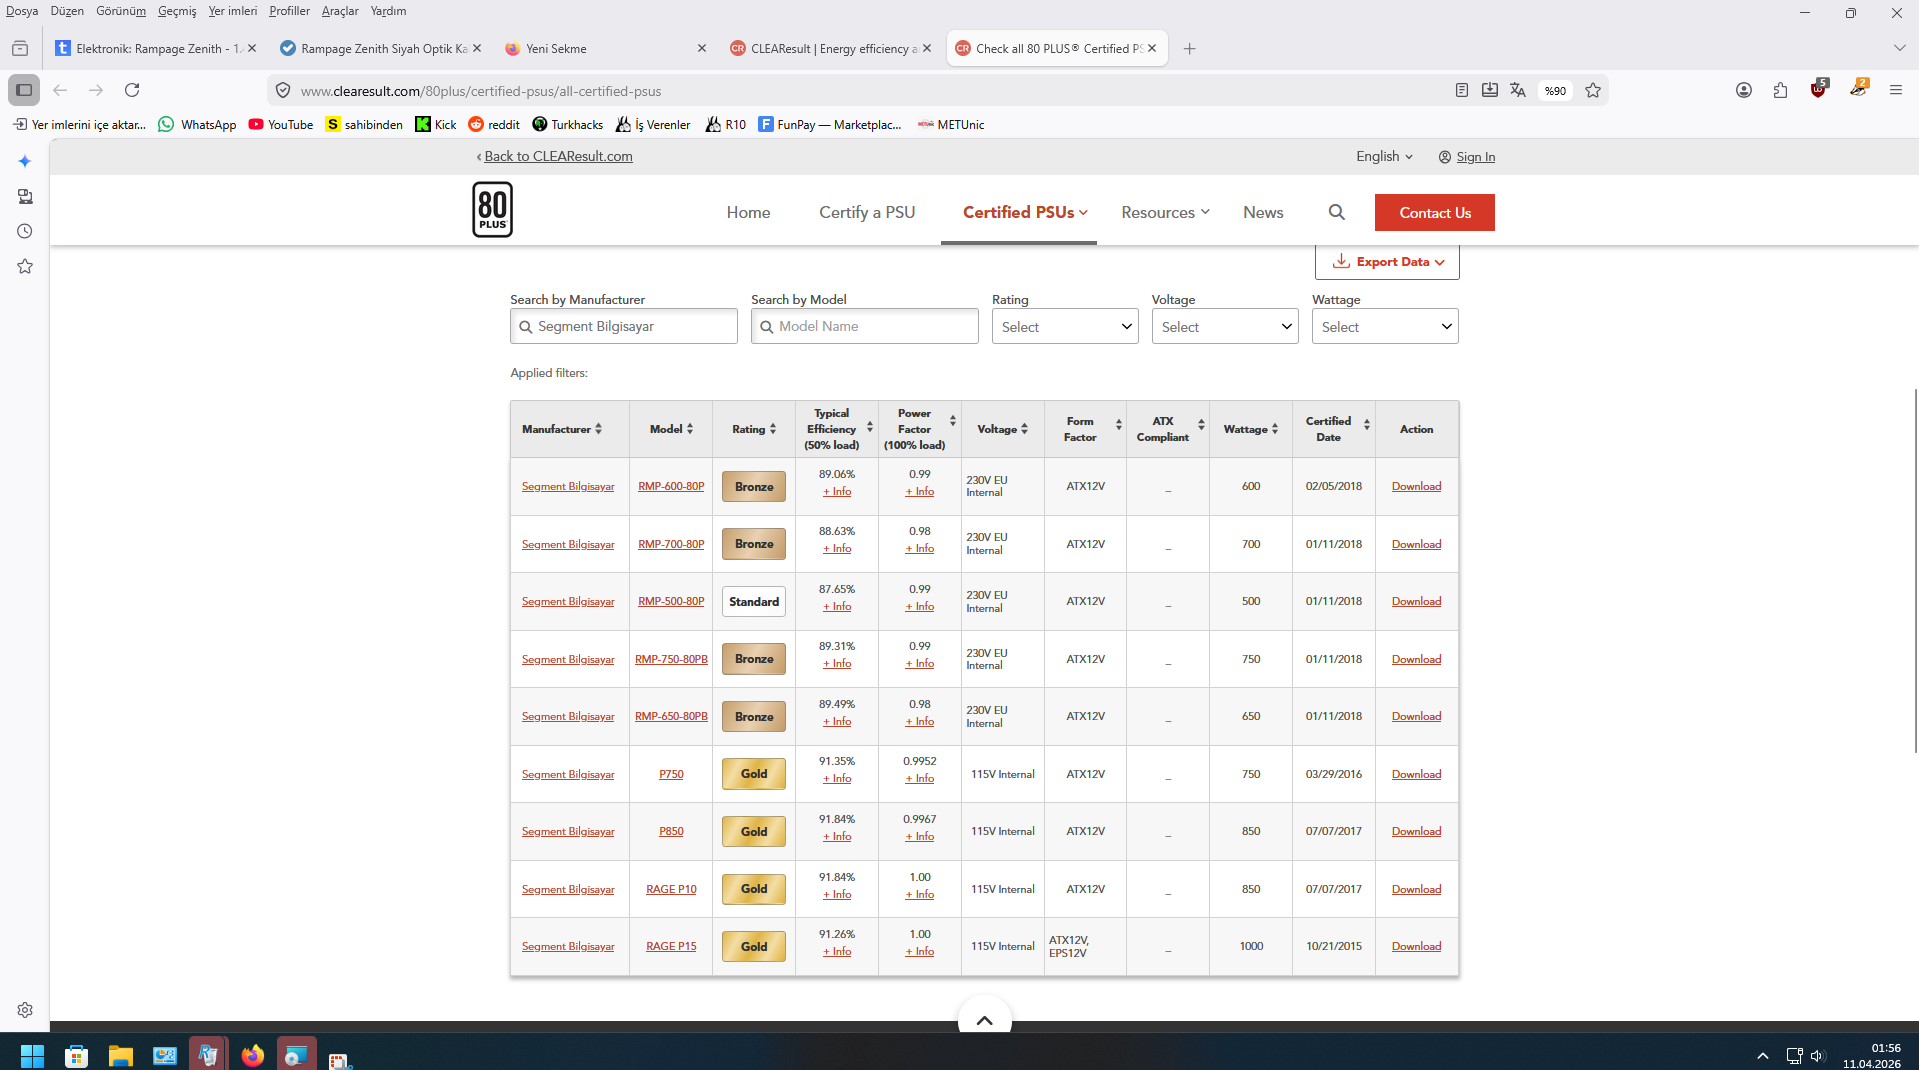
Task: Click the page zoom %90 indicator
Action: tap(1555, 90)
